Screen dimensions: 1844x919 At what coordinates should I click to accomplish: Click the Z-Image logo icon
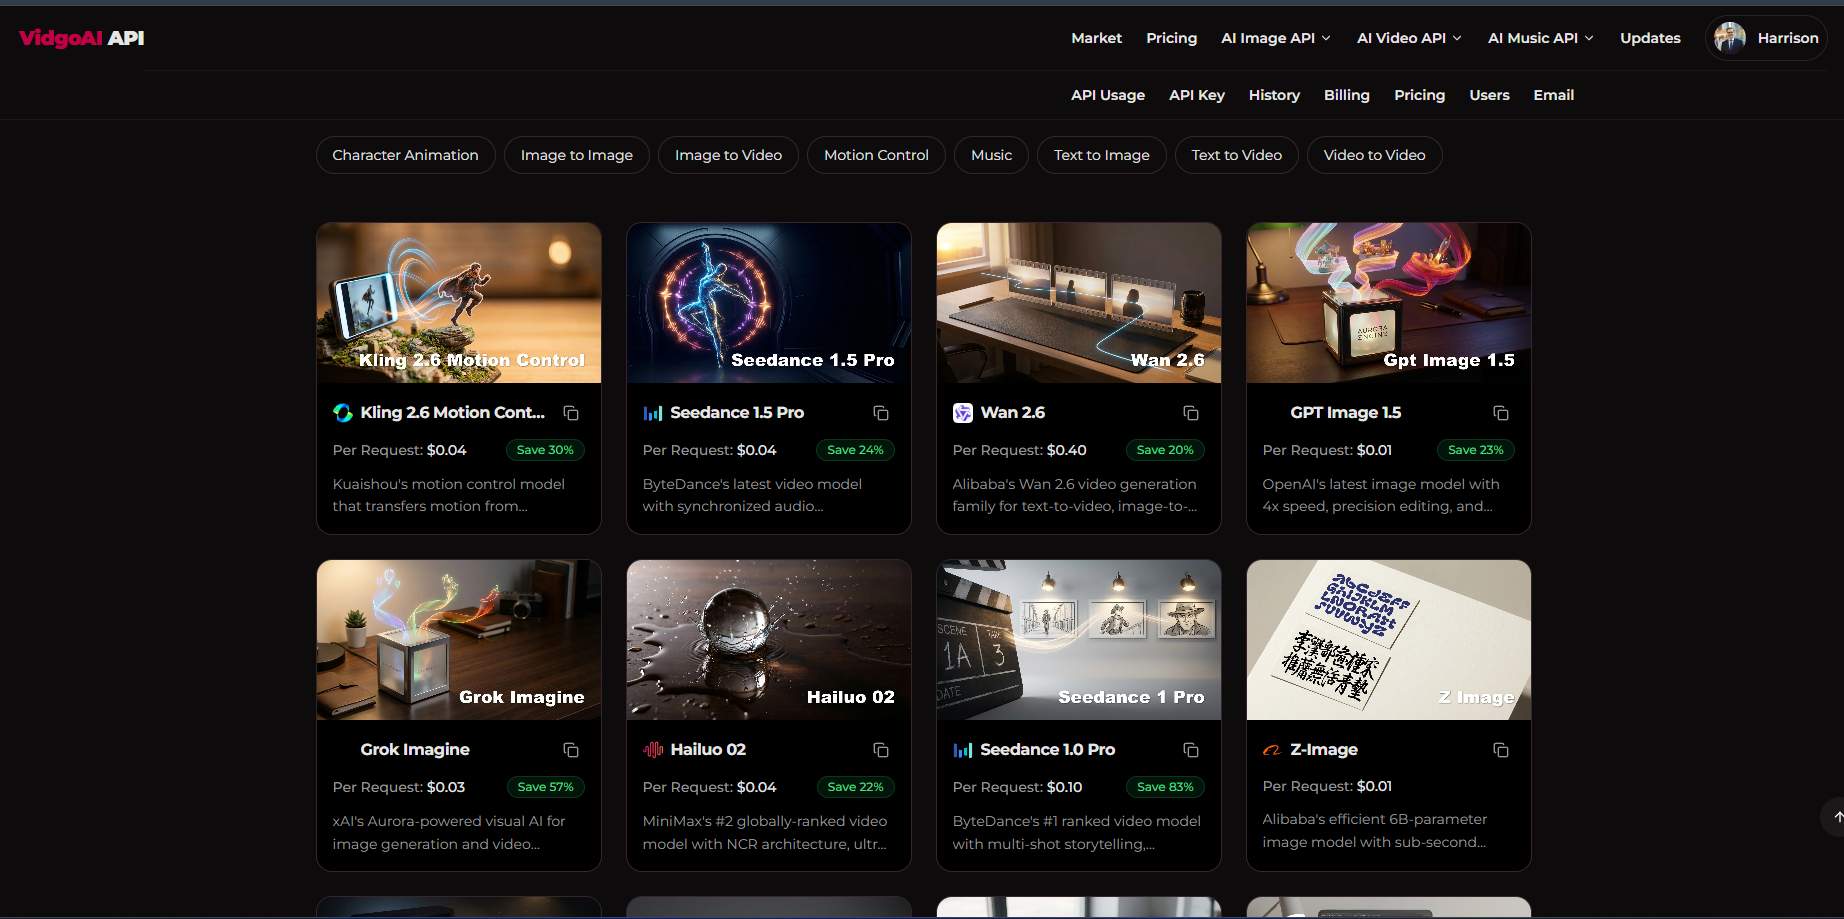(x=1271, y=749)
